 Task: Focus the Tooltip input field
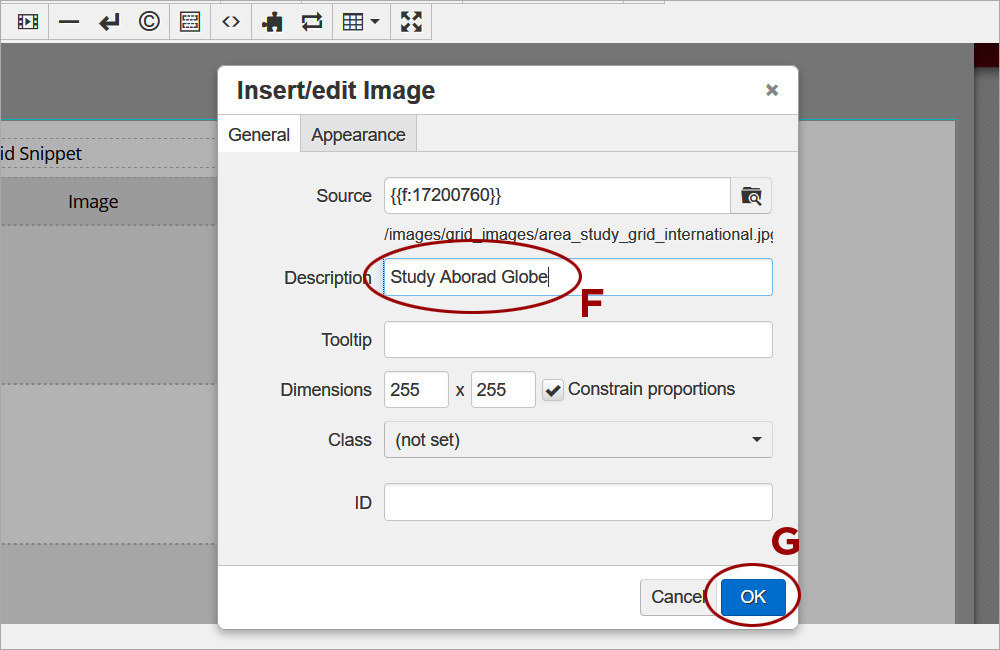tap(577, 340)
